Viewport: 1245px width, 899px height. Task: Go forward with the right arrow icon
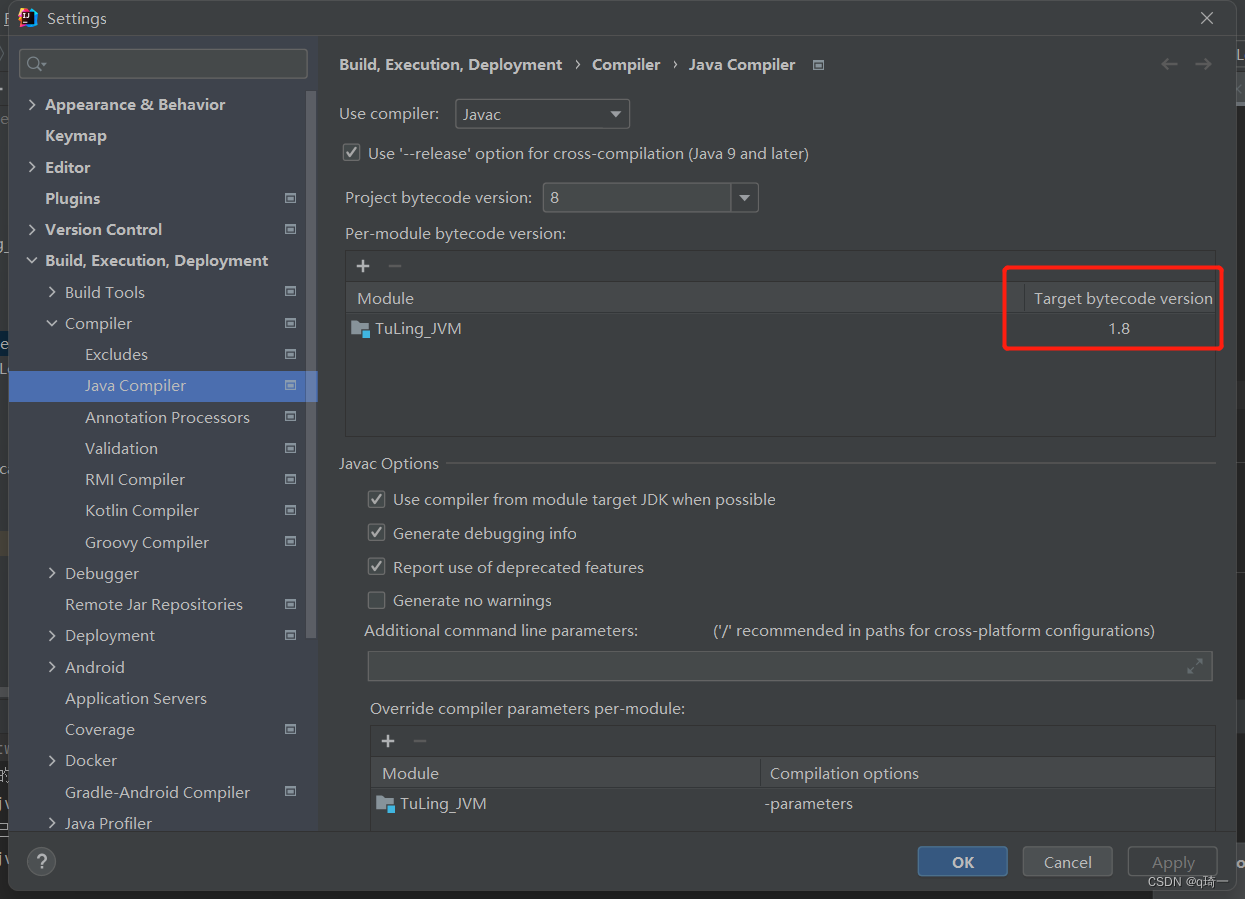[x=1203, y=64]
